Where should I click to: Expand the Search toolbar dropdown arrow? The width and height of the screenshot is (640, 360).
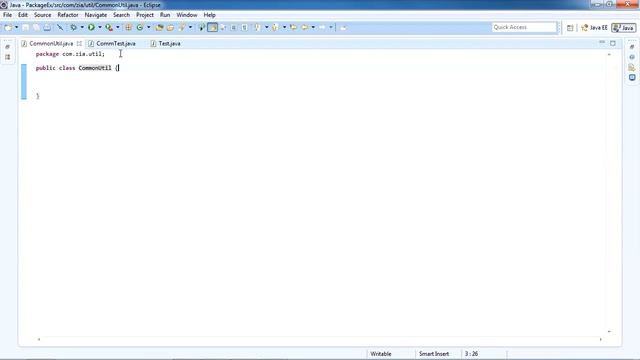[x=190, y=27]
